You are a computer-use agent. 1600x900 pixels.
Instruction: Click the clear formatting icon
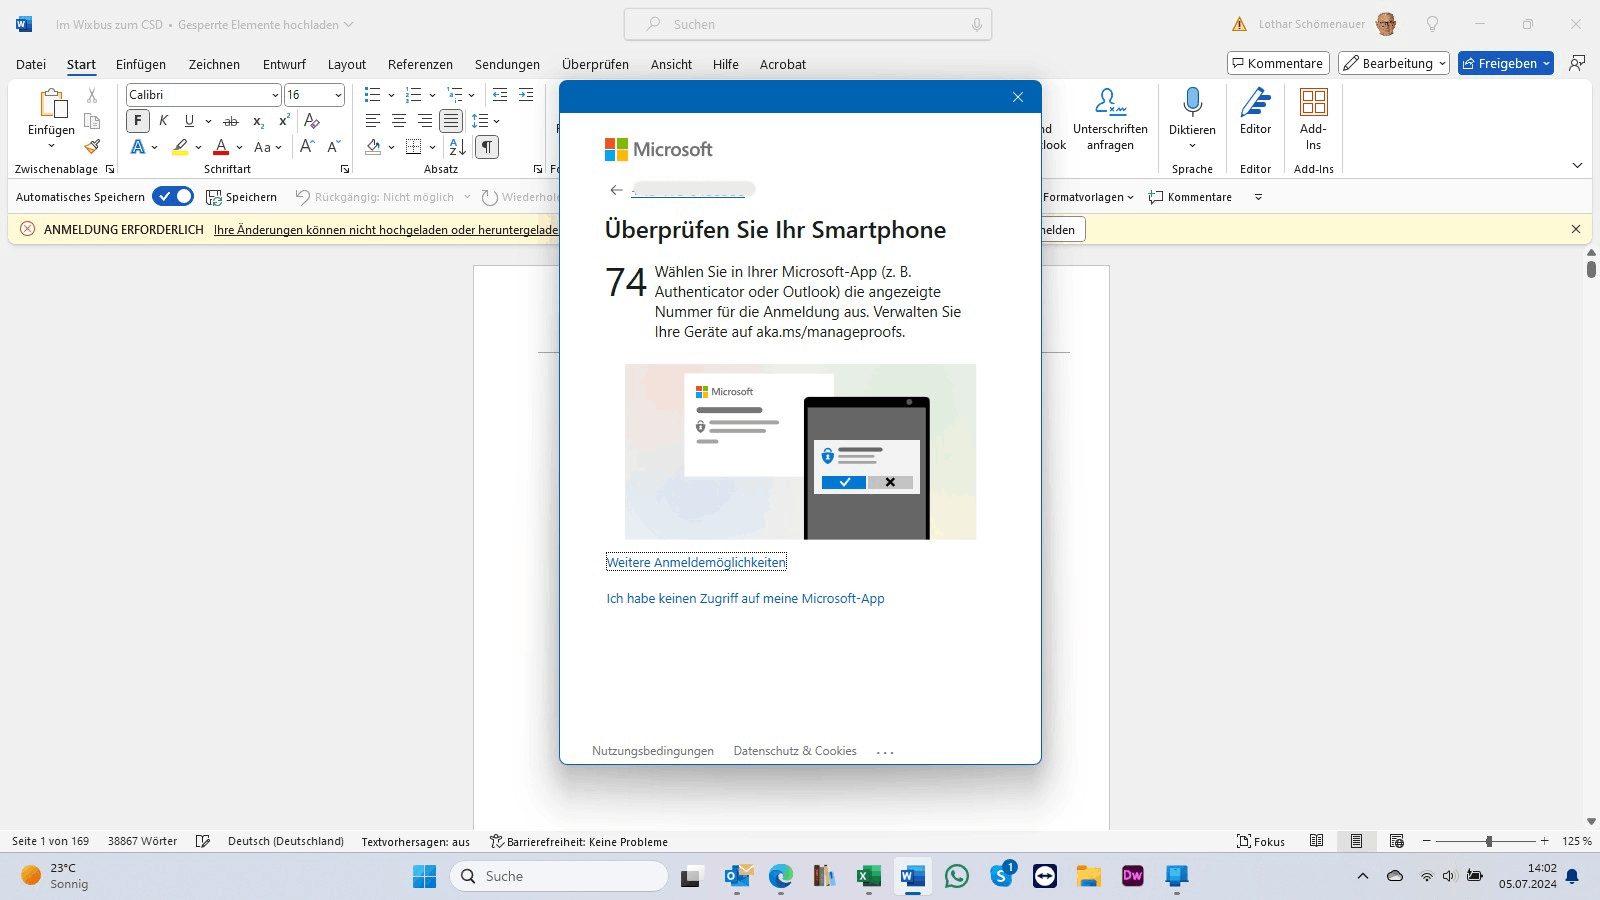pyautogui.click(x=312, y=121)
